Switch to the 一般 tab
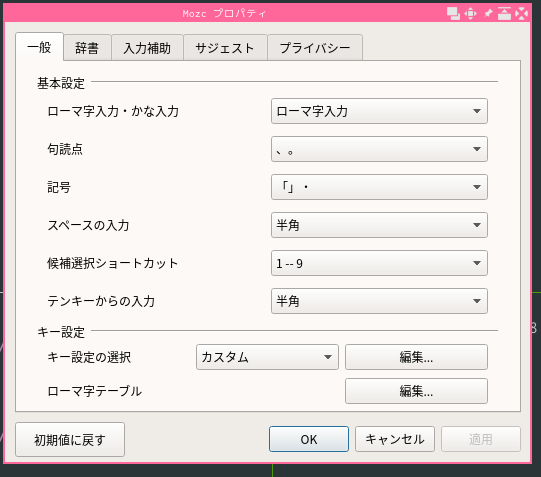541x477 pixels. point(39,47)
